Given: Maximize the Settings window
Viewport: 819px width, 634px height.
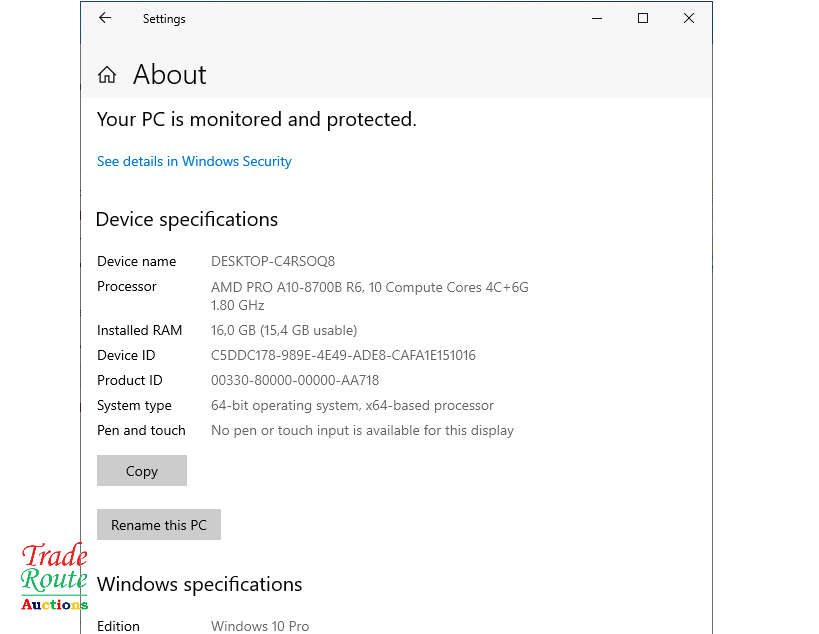Looking at the screenshot, I should coord(643,18).
